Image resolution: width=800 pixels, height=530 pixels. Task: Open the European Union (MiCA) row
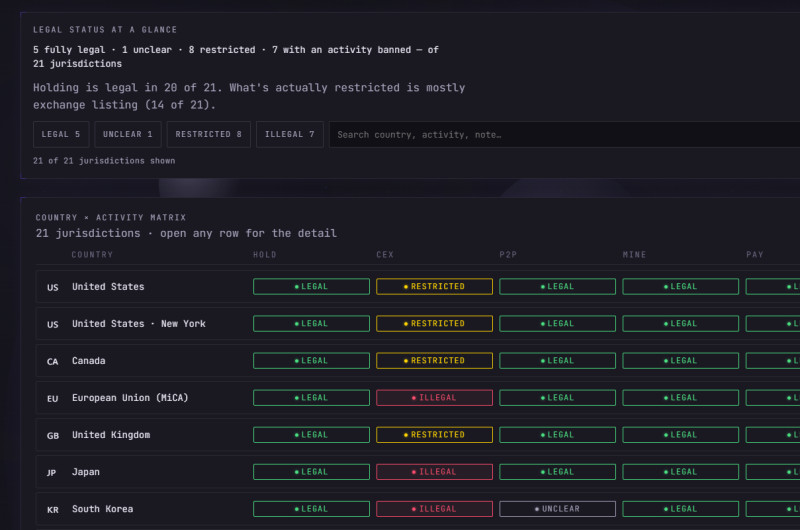click(418, 398)
